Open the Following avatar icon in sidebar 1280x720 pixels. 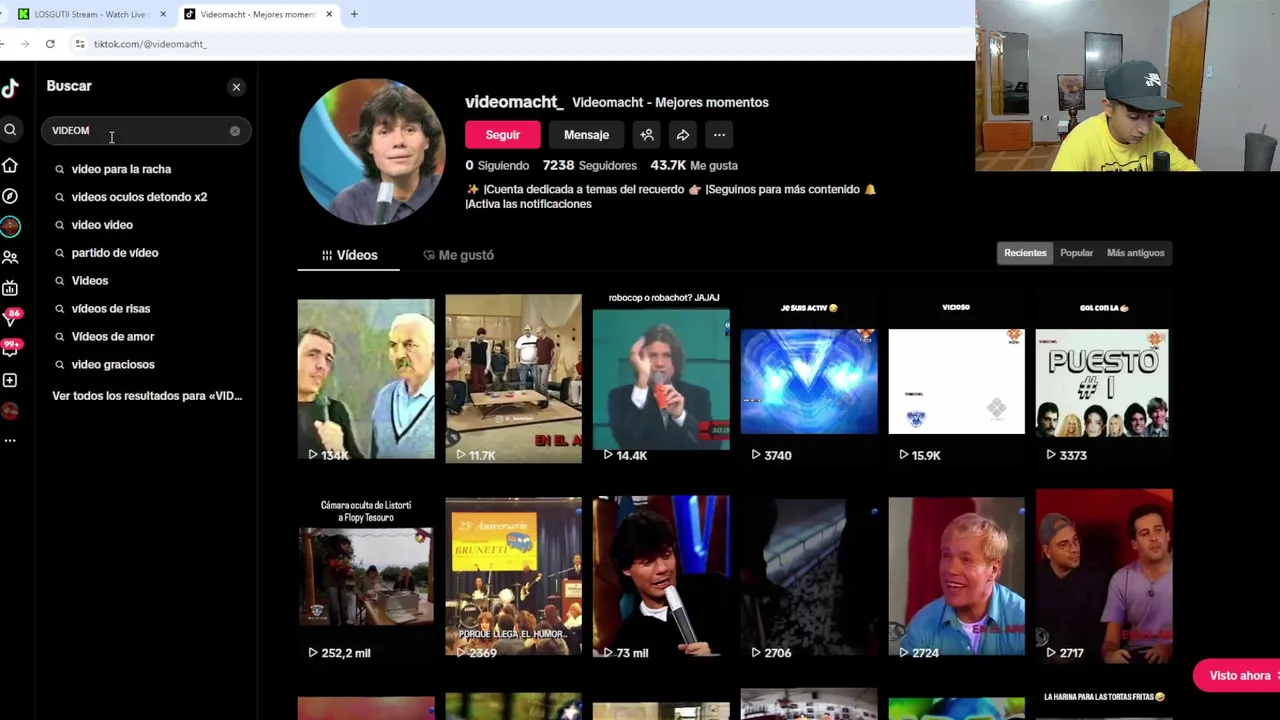(10, 227)
